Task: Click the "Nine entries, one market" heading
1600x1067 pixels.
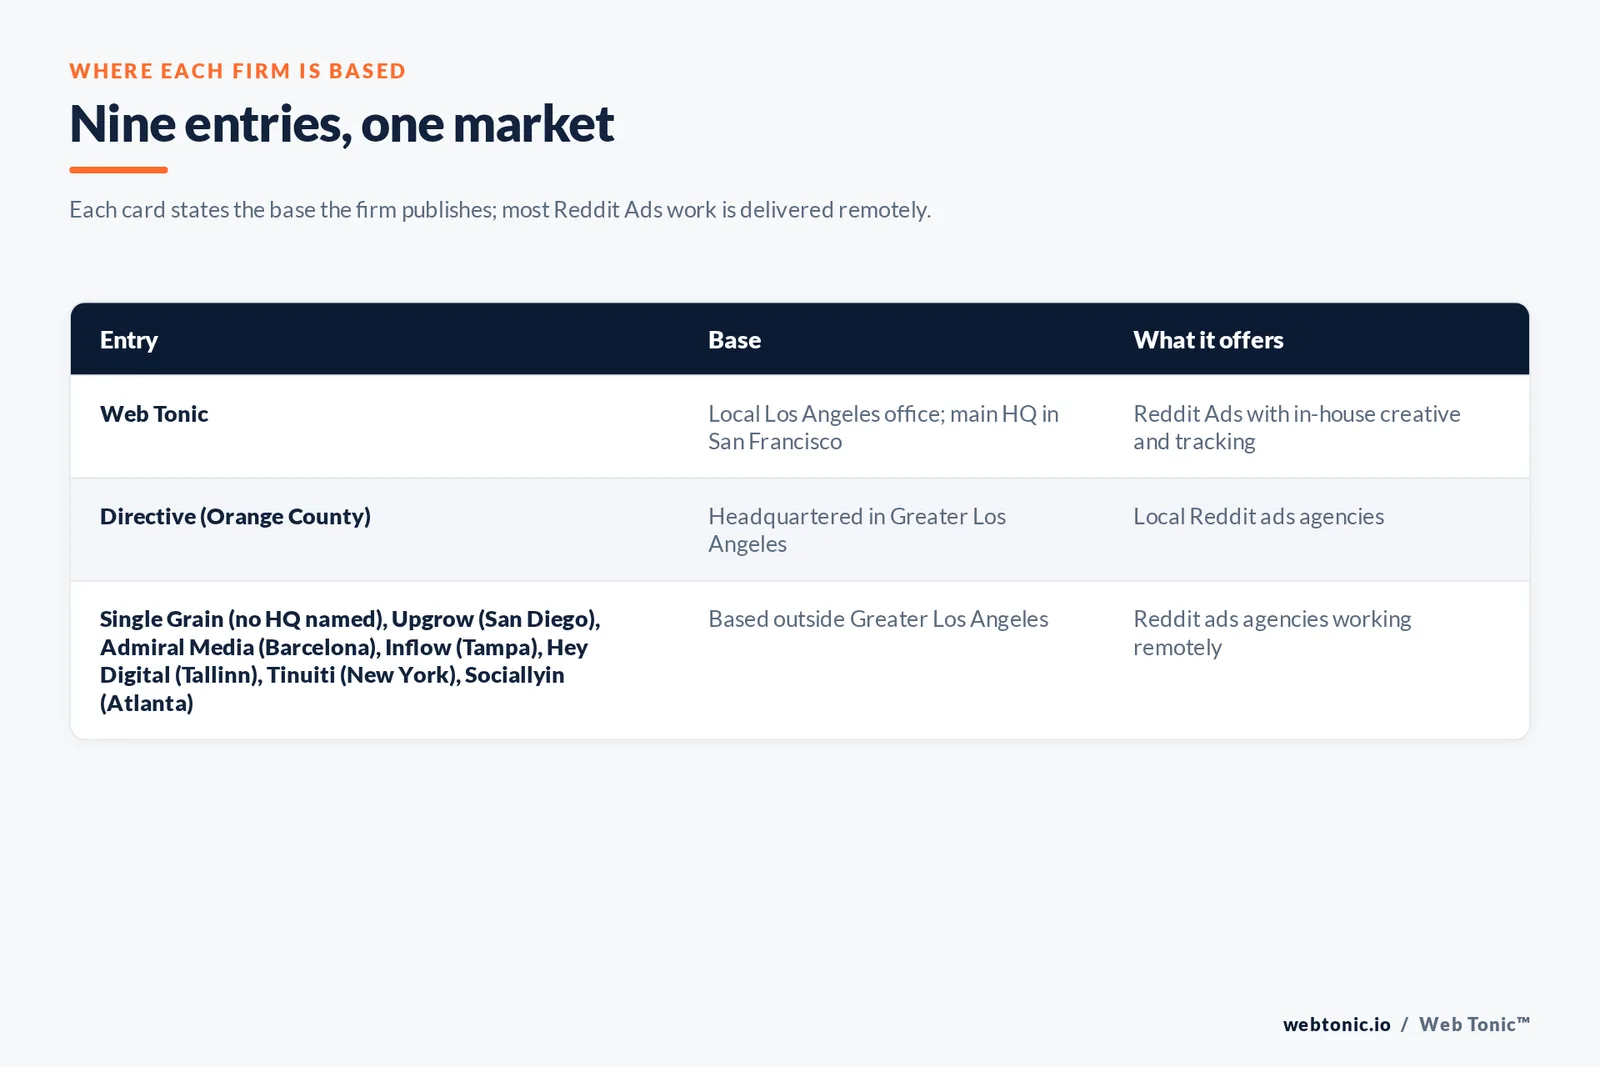Action: [341, 125]
